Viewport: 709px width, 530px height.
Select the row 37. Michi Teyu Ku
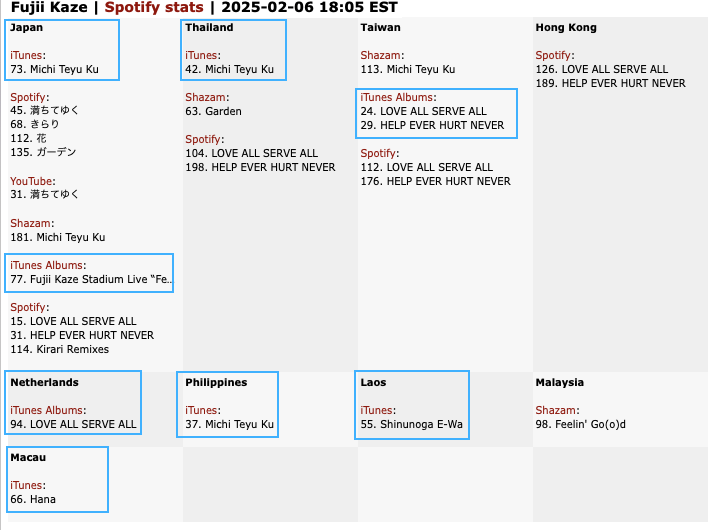(x=230, y=424)
